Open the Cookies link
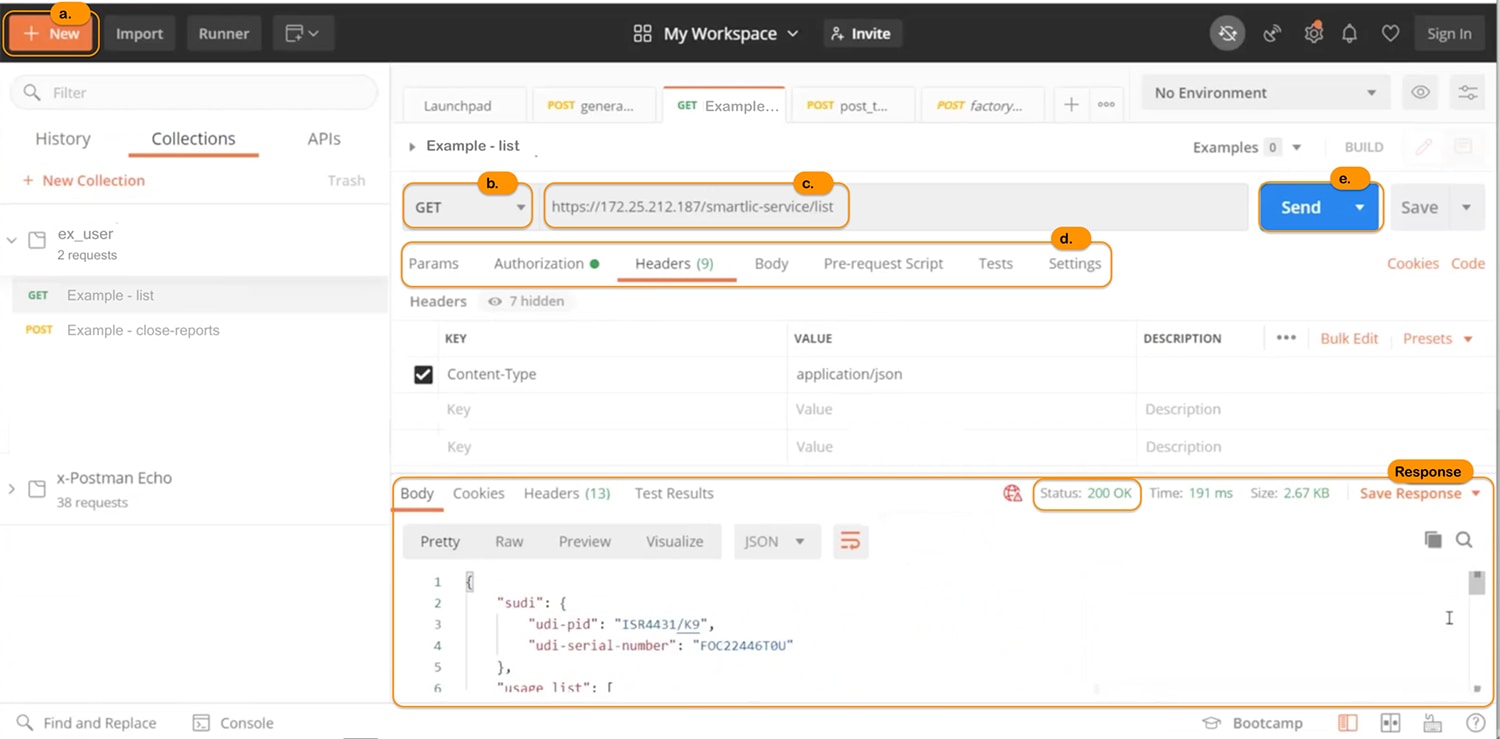Image resolution: width=1500 pixels, height=739 pixels. (1412, 264)
